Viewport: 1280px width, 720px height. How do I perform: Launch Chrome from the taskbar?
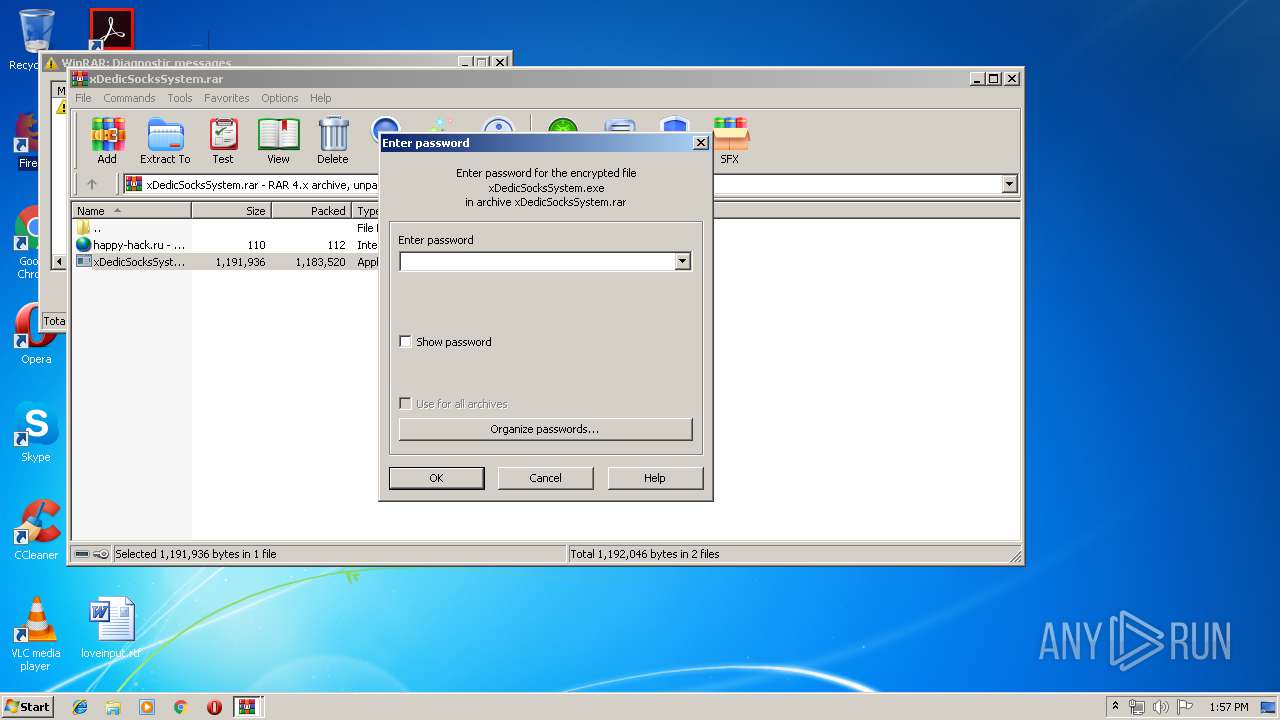tap(180, 707)
